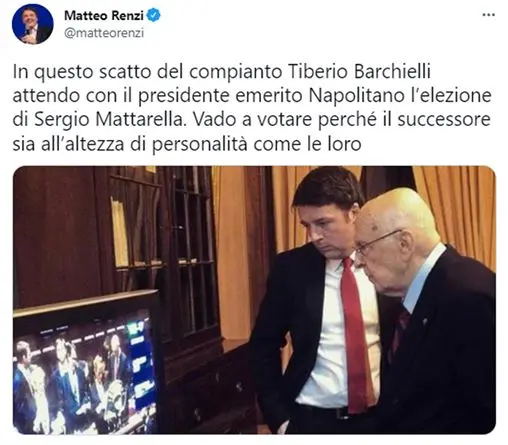Select the name 'Tiberio Barchielli' in the tweet
This screenshot has width=508, height=445.
pos(359,71)
